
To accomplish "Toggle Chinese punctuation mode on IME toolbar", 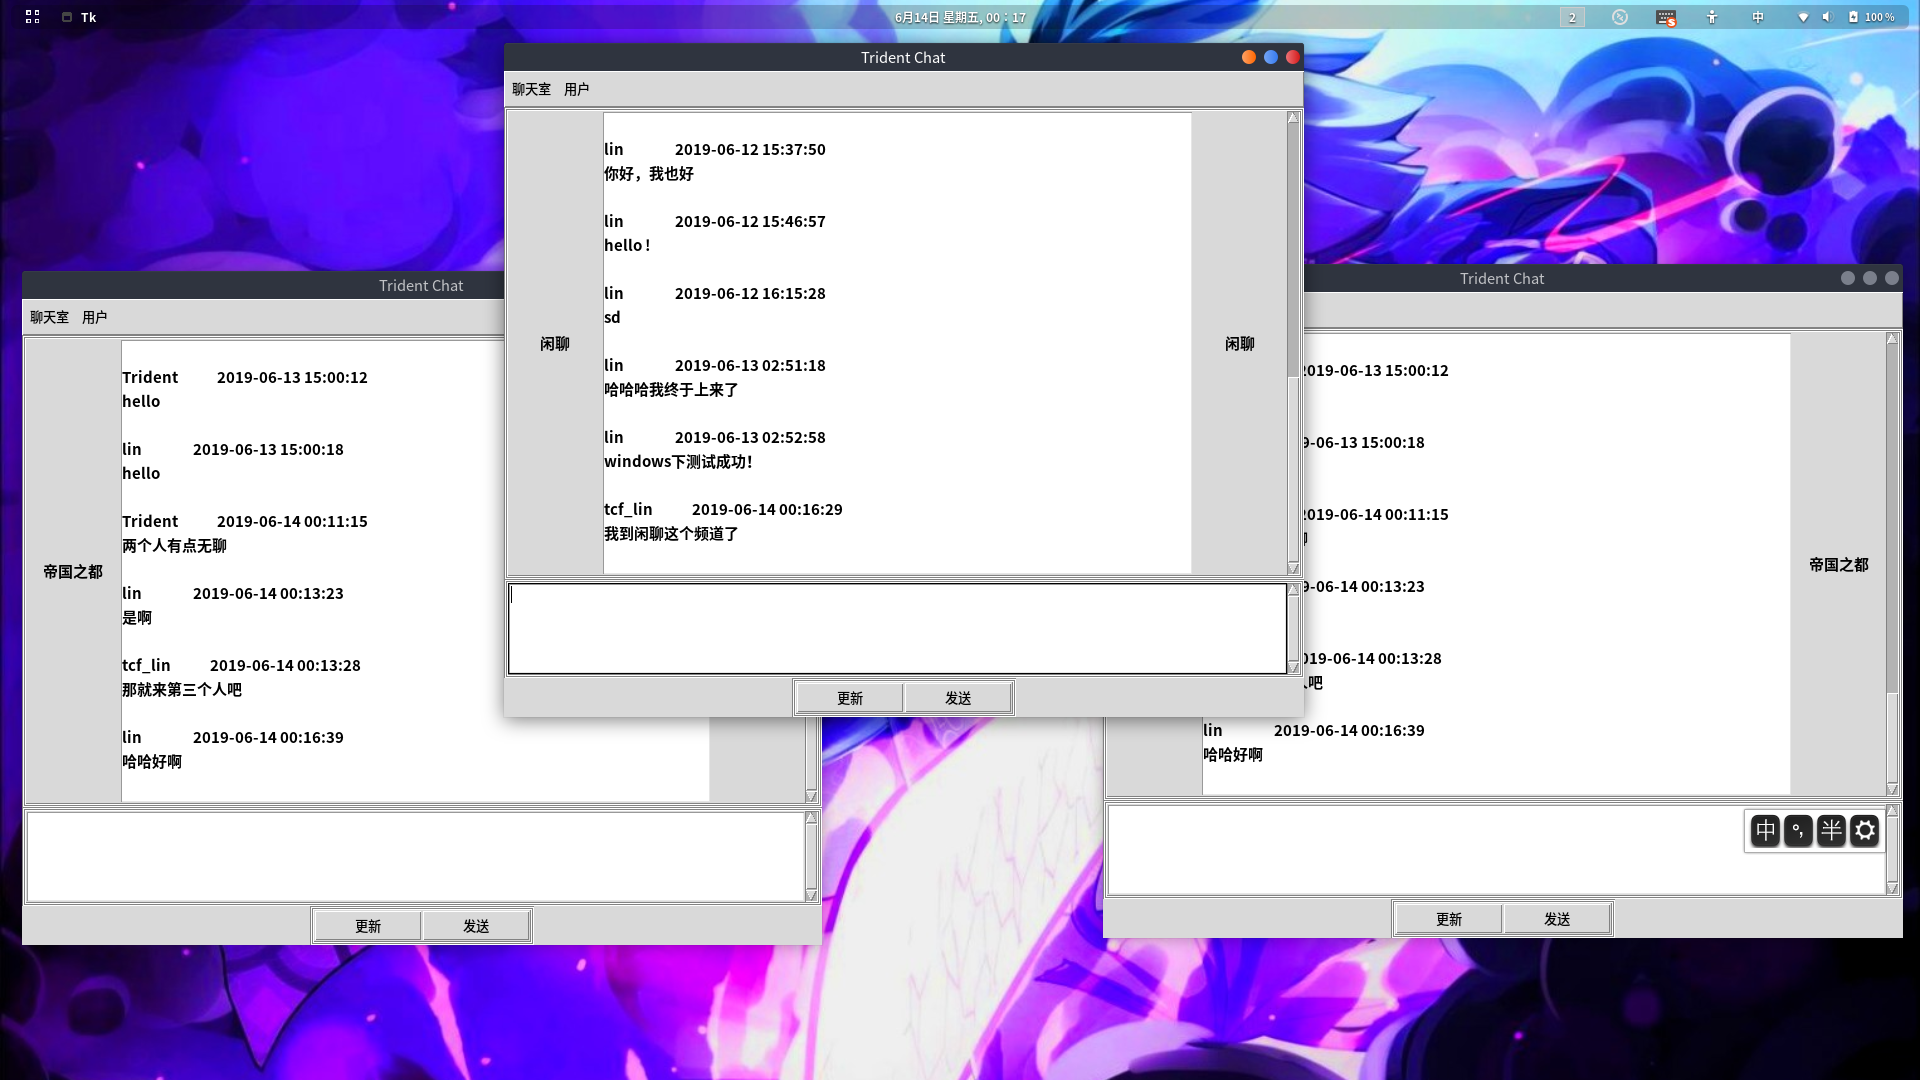I will (1798, 831).
